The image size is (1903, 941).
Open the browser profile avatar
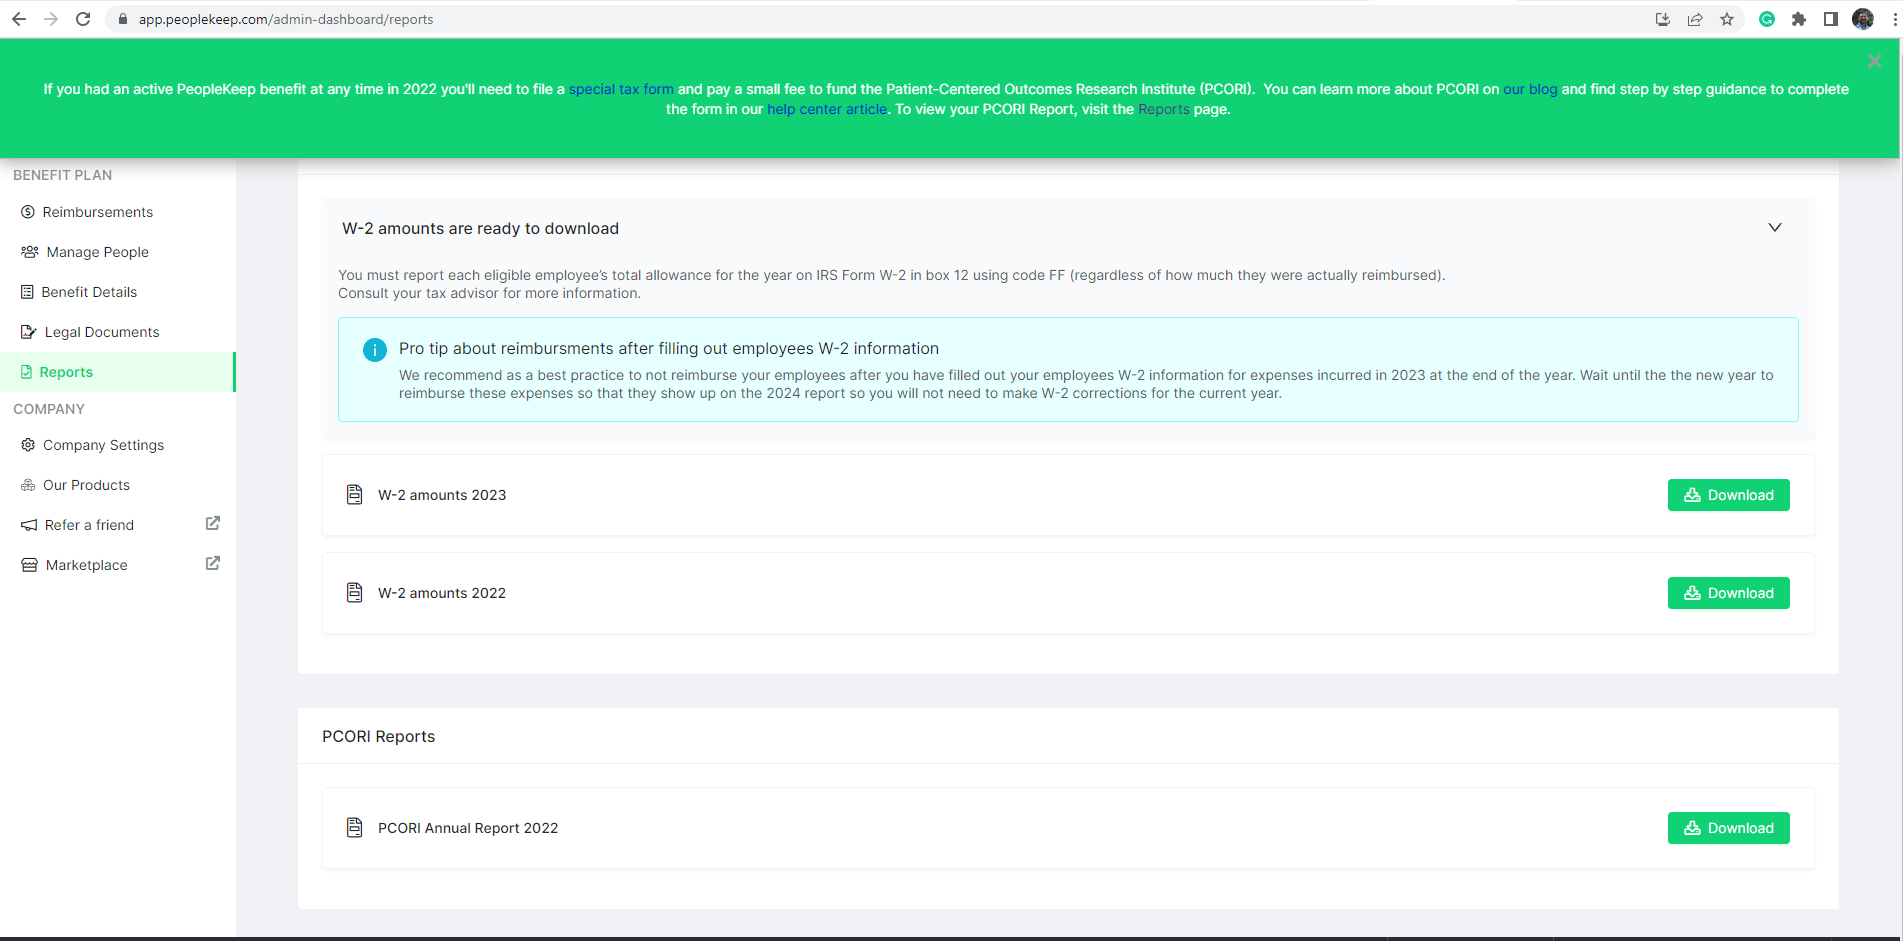coord(1863,19)
